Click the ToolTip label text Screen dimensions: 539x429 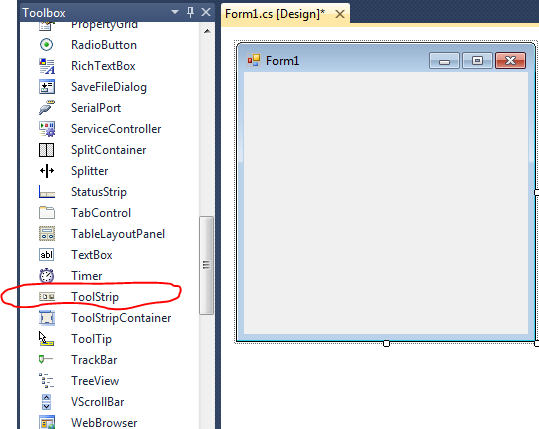91,339
